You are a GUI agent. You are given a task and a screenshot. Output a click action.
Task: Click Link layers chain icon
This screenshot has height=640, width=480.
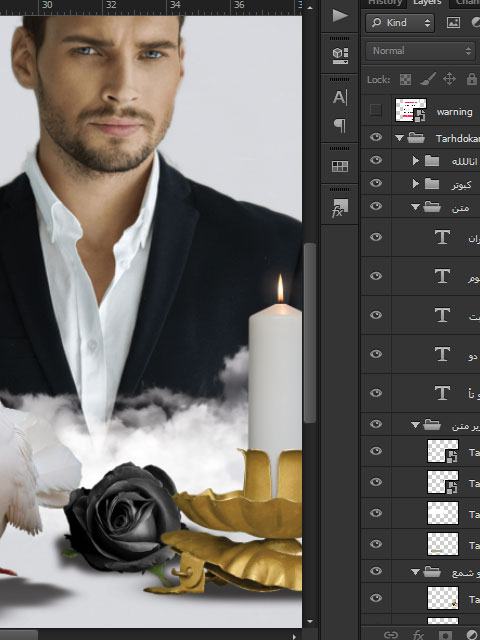pos(391,635)
